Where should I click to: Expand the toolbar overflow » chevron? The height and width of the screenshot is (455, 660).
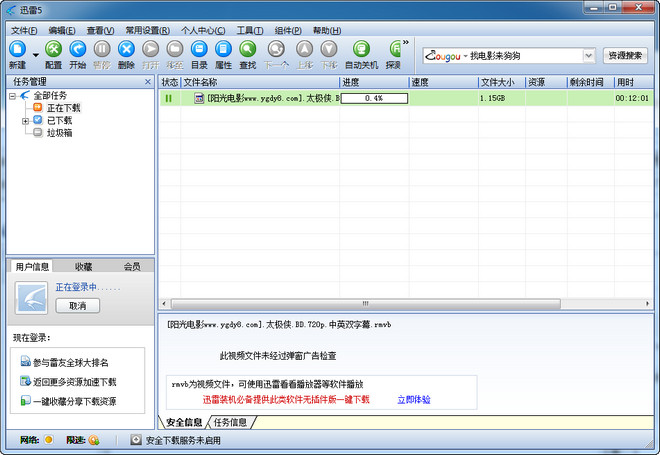click(406, 42)
